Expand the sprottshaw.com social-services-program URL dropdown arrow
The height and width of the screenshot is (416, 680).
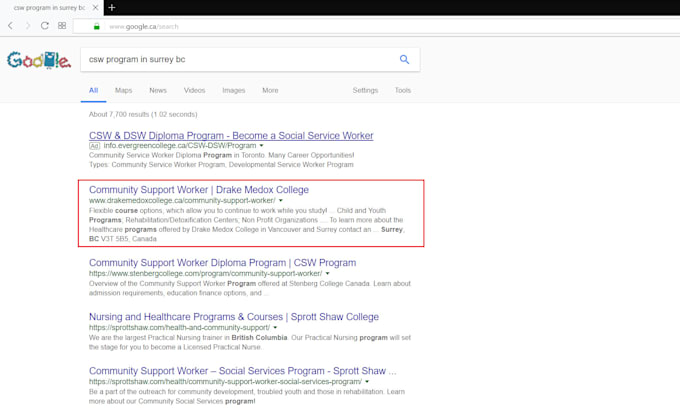click(x=367, y=382)
